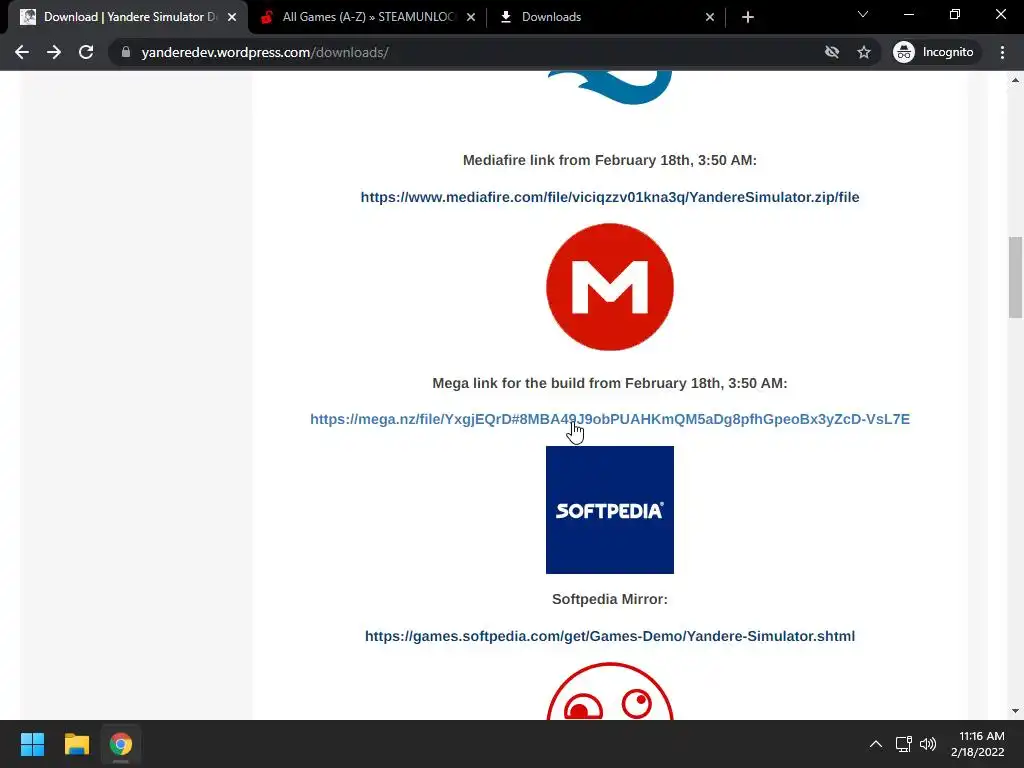The image size is (1024, 768).
Task: Click the scrollbar up arrow
Action: pos(1015,80)
